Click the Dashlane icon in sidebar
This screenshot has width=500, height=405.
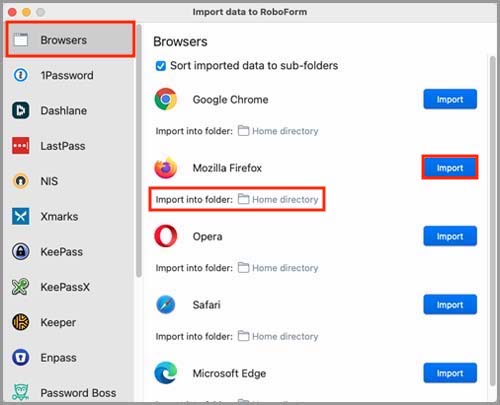click(21, 110)
